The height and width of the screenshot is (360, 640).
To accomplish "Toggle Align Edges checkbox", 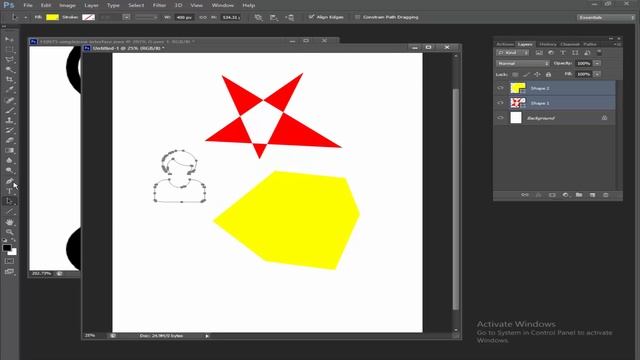I will click(311, 17).
